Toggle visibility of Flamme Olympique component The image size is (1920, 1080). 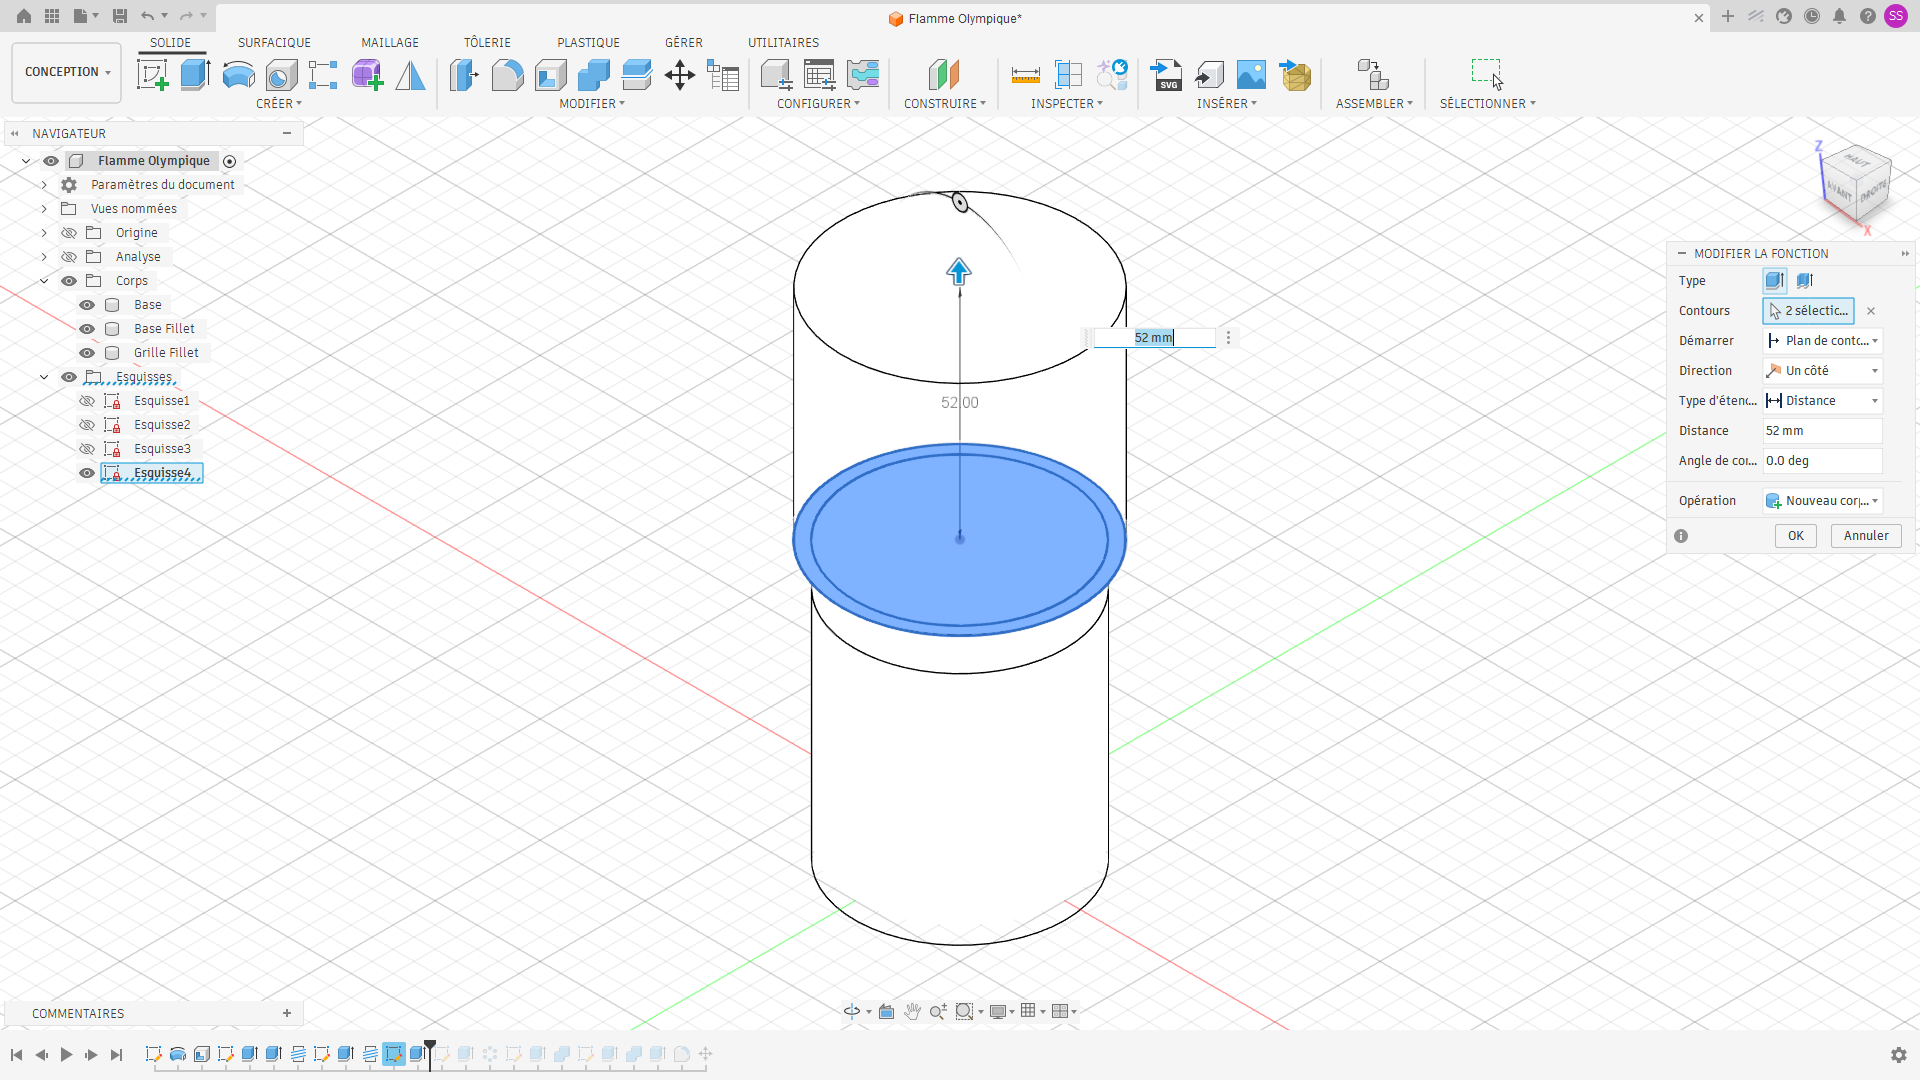point(51,161)
